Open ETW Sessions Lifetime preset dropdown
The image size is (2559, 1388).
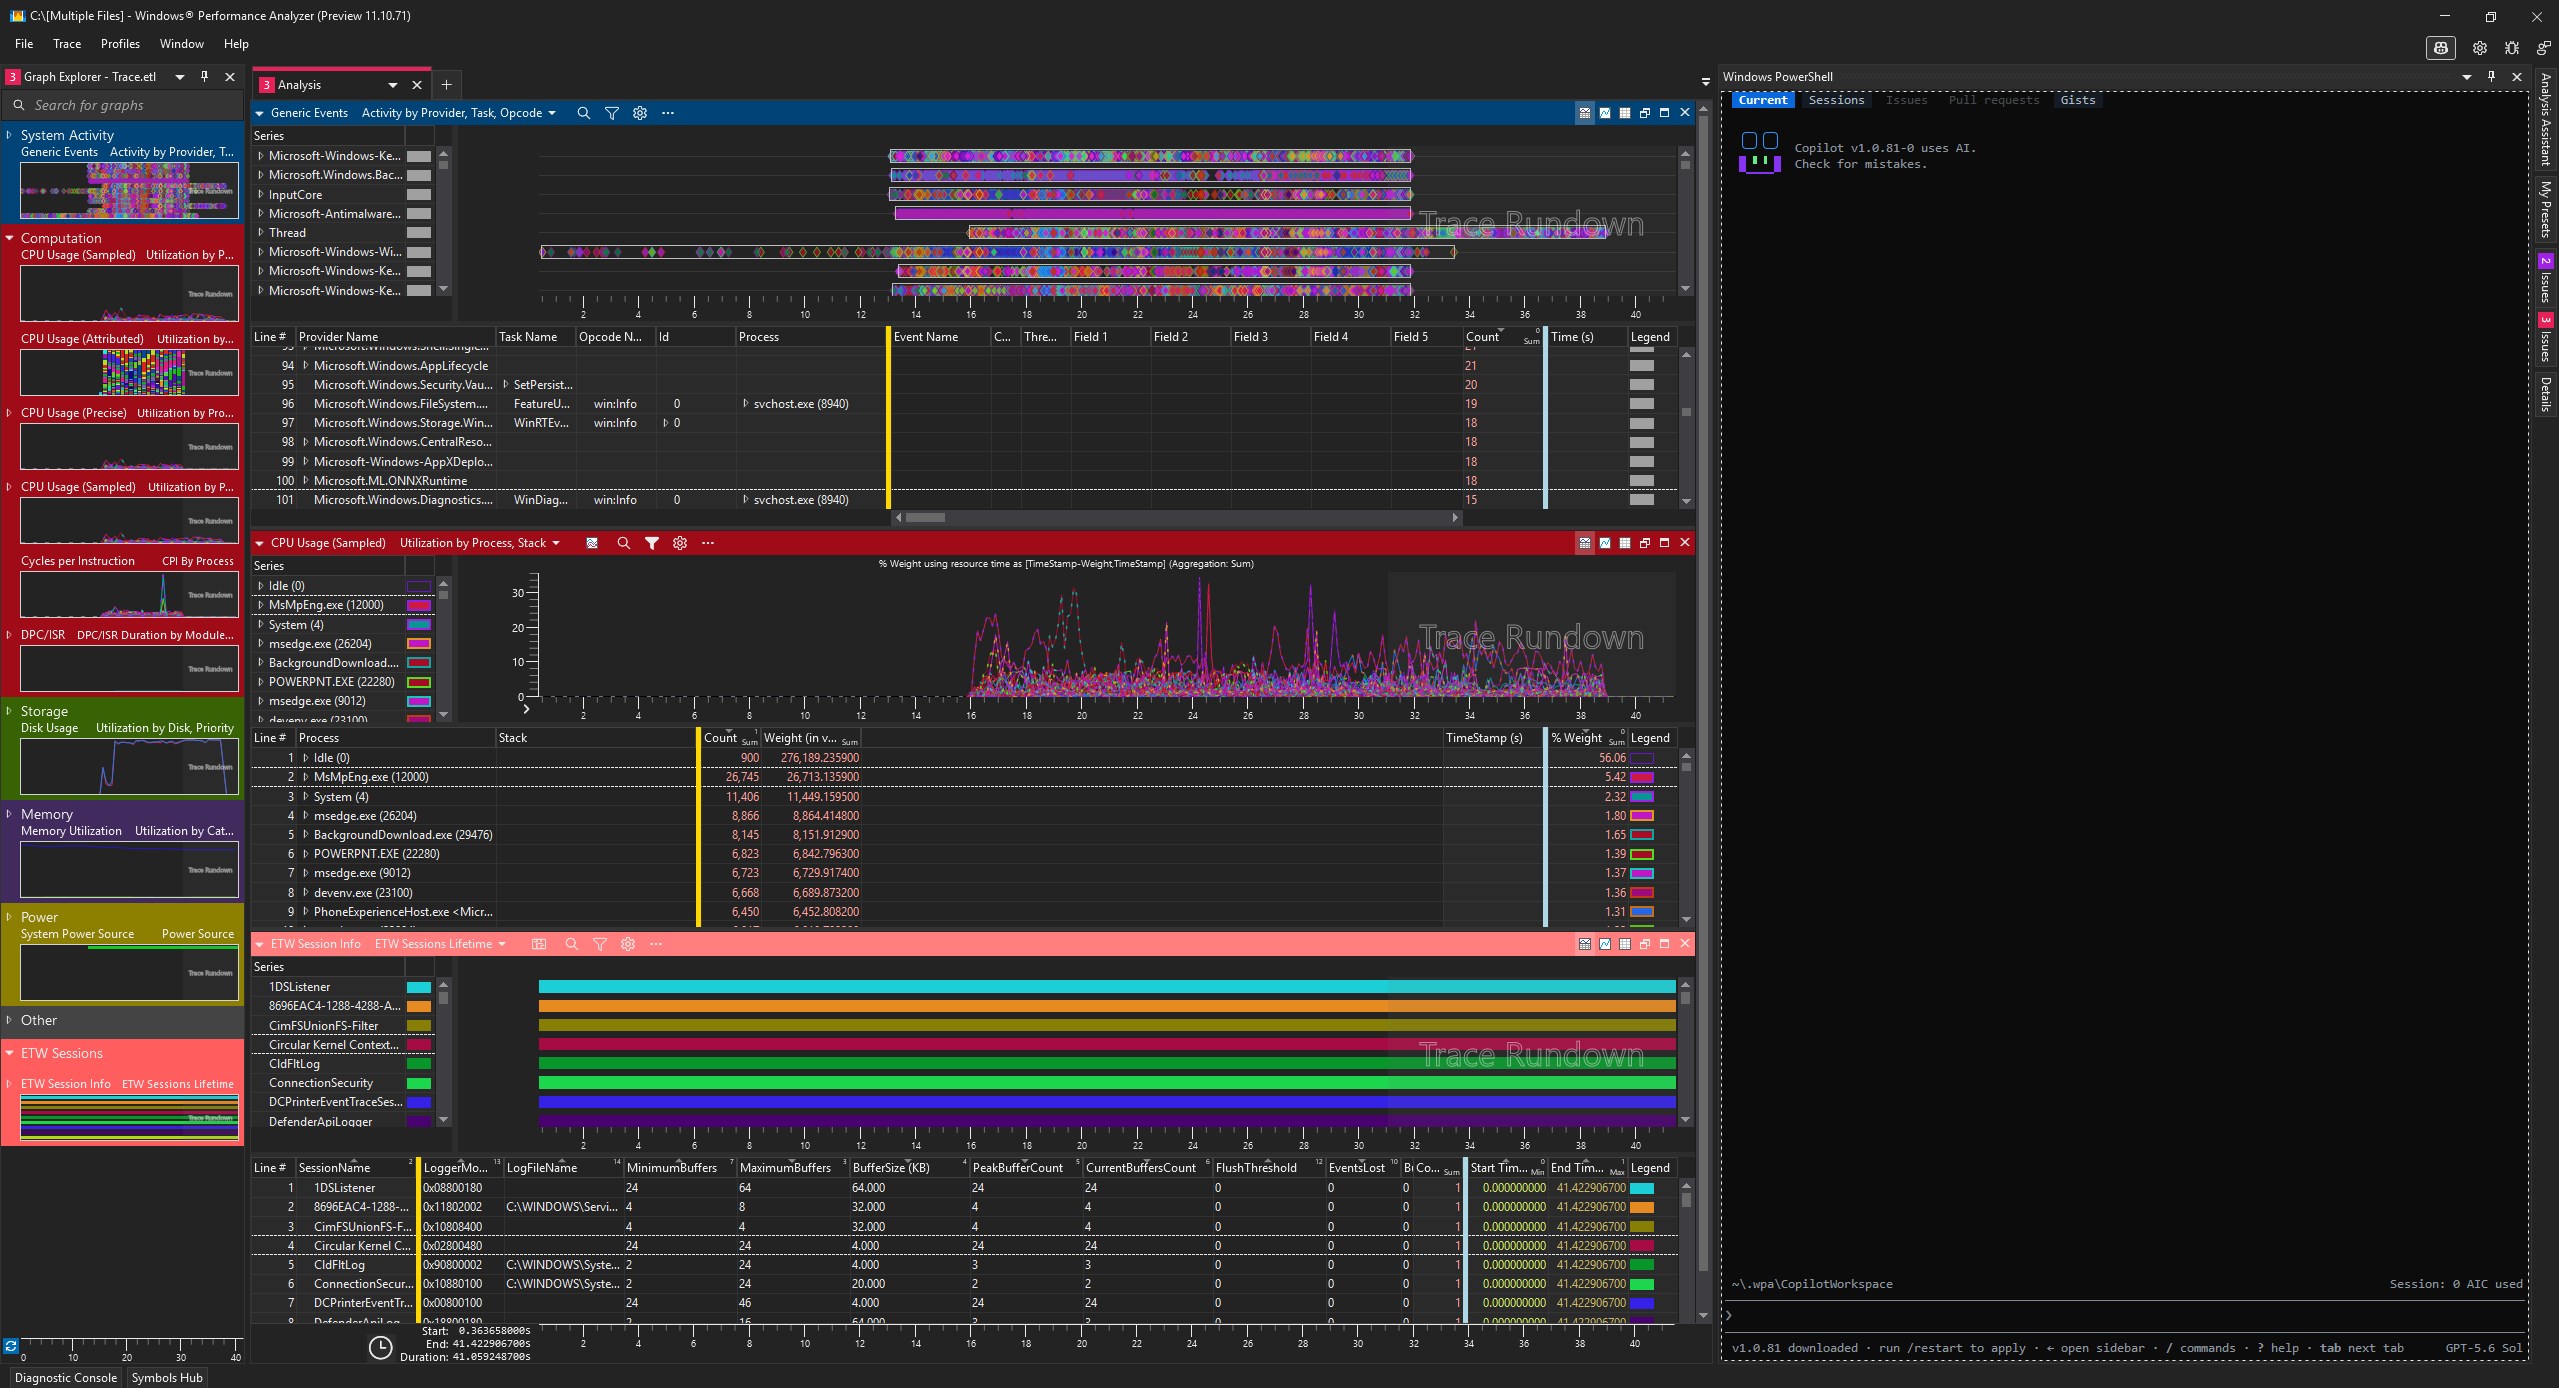pyautogui.click(x=440, y=944)
